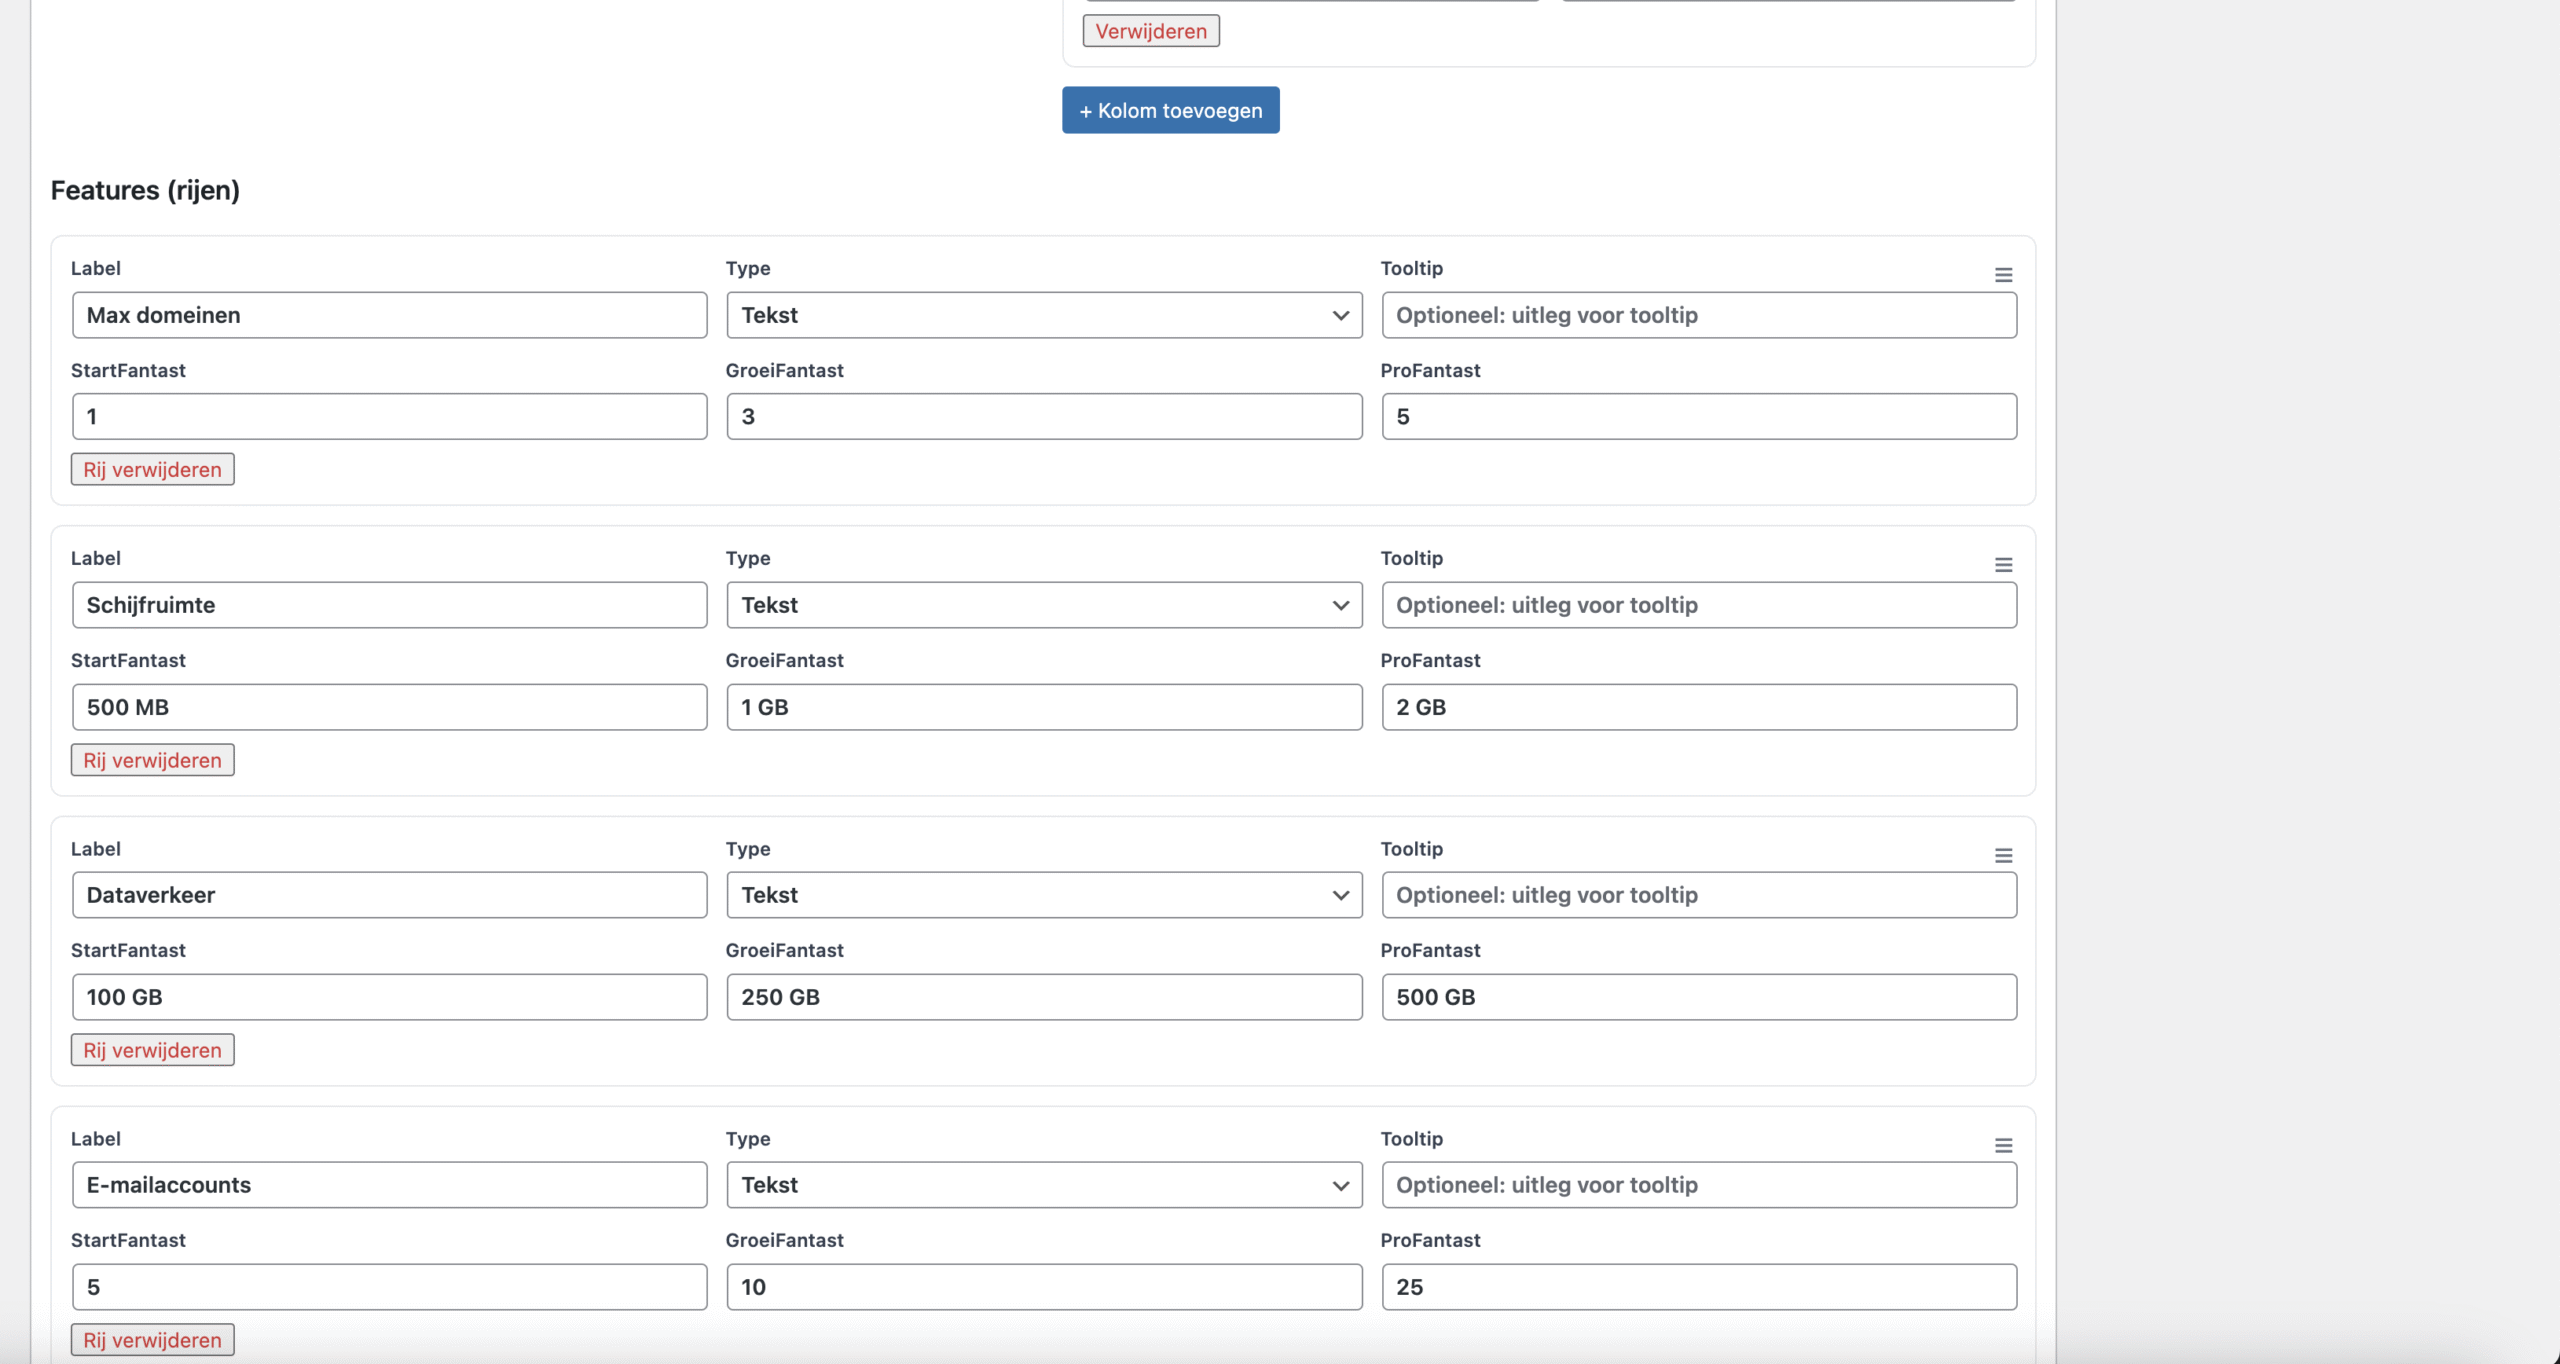Click drag handle icon of E-mailaccounts row
This screenshot has height=1364, width=2560.
click(2003, 1145)
